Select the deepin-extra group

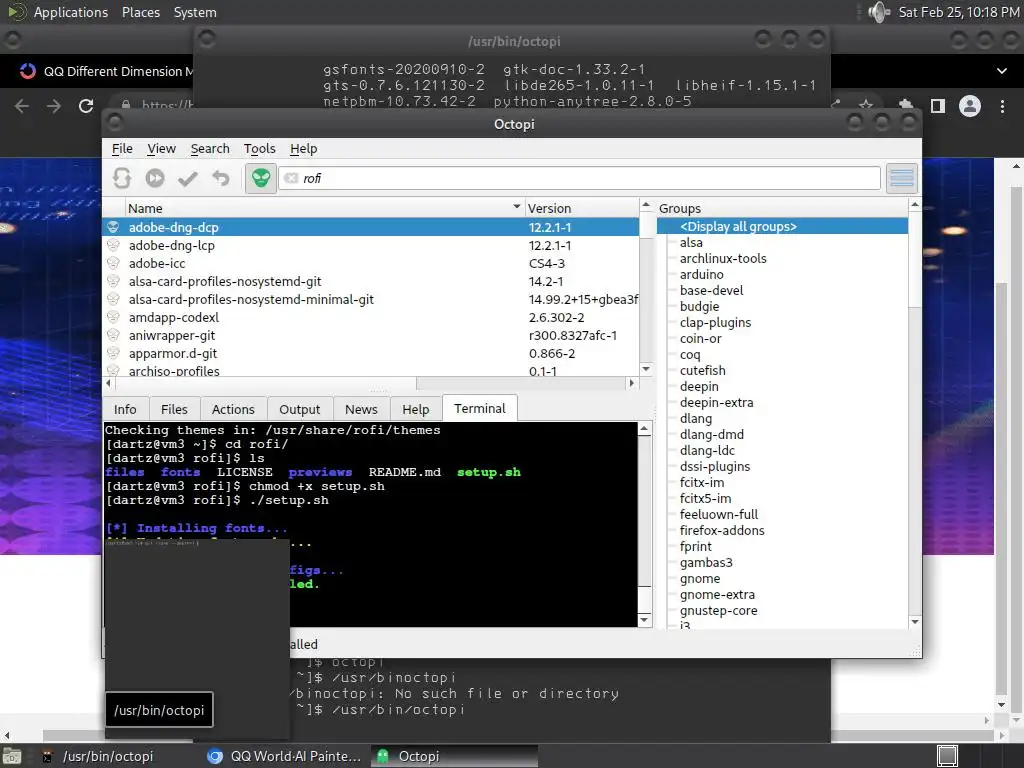pos(716,402)
